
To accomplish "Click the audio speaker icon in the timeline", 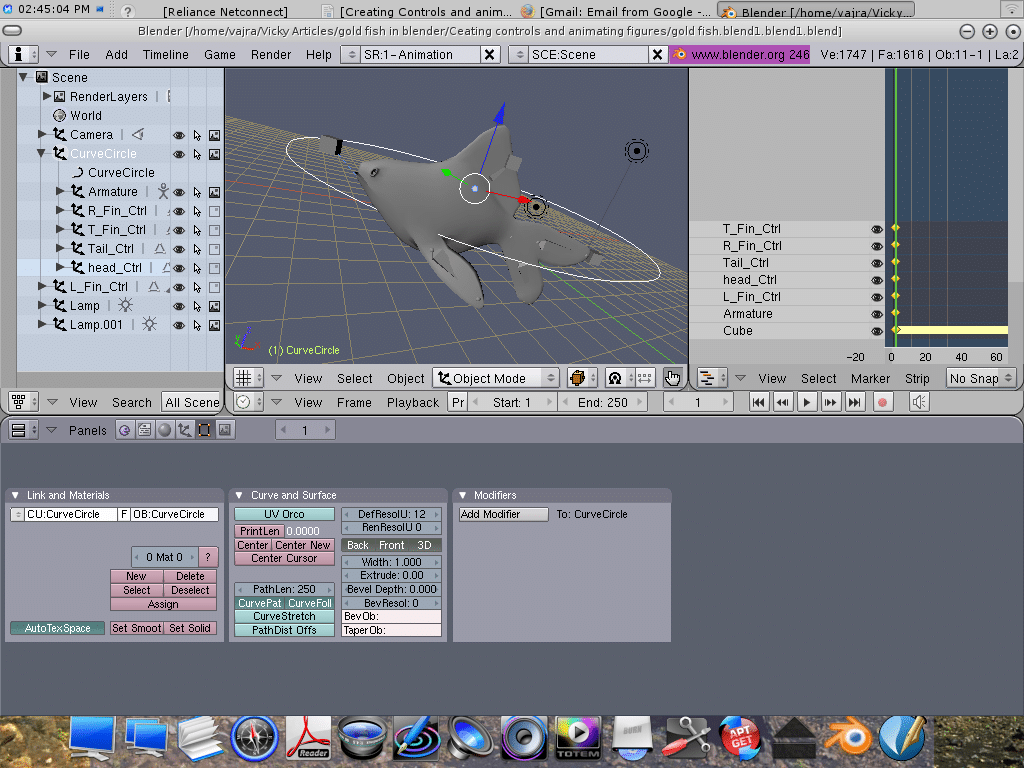I will click(x=919, y=402).
